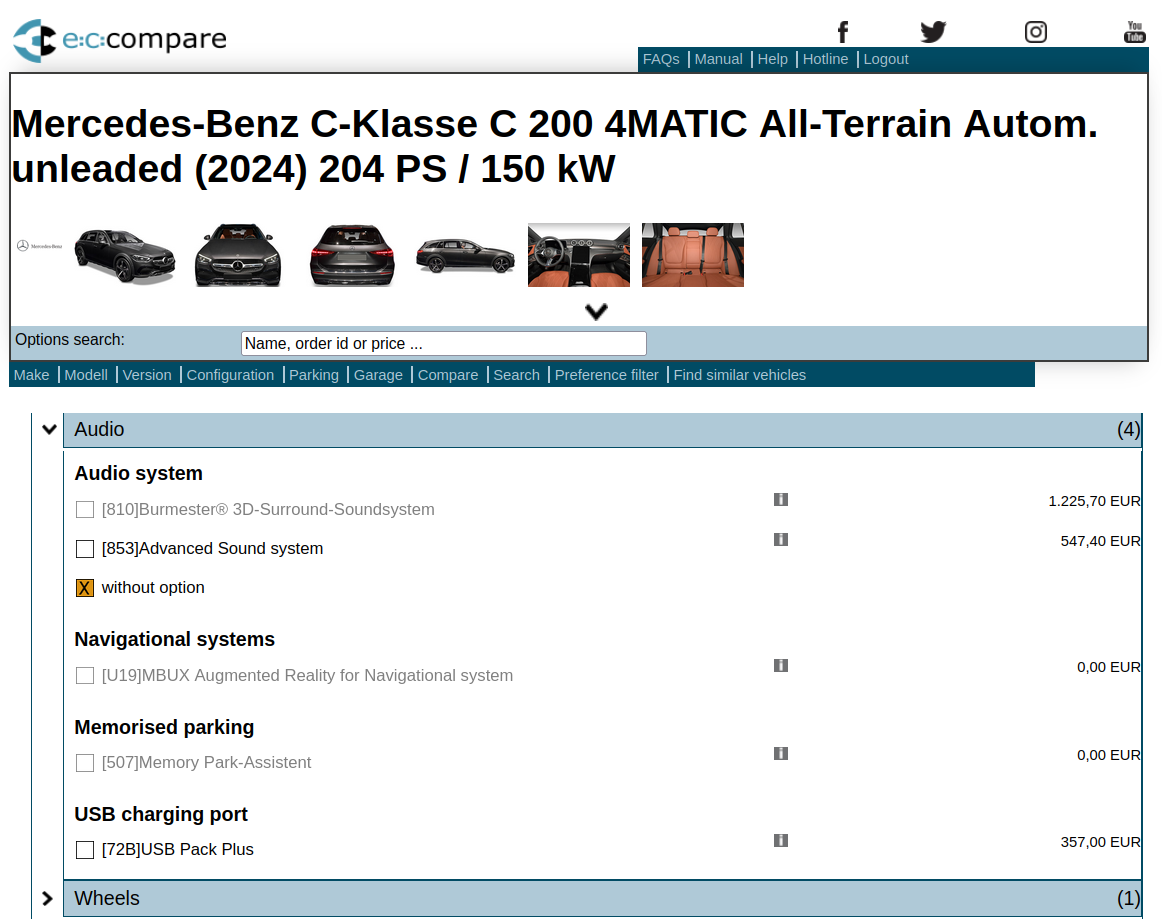Open the YouTube icon
The image size is (1162, 919).
coord(1135,32)
